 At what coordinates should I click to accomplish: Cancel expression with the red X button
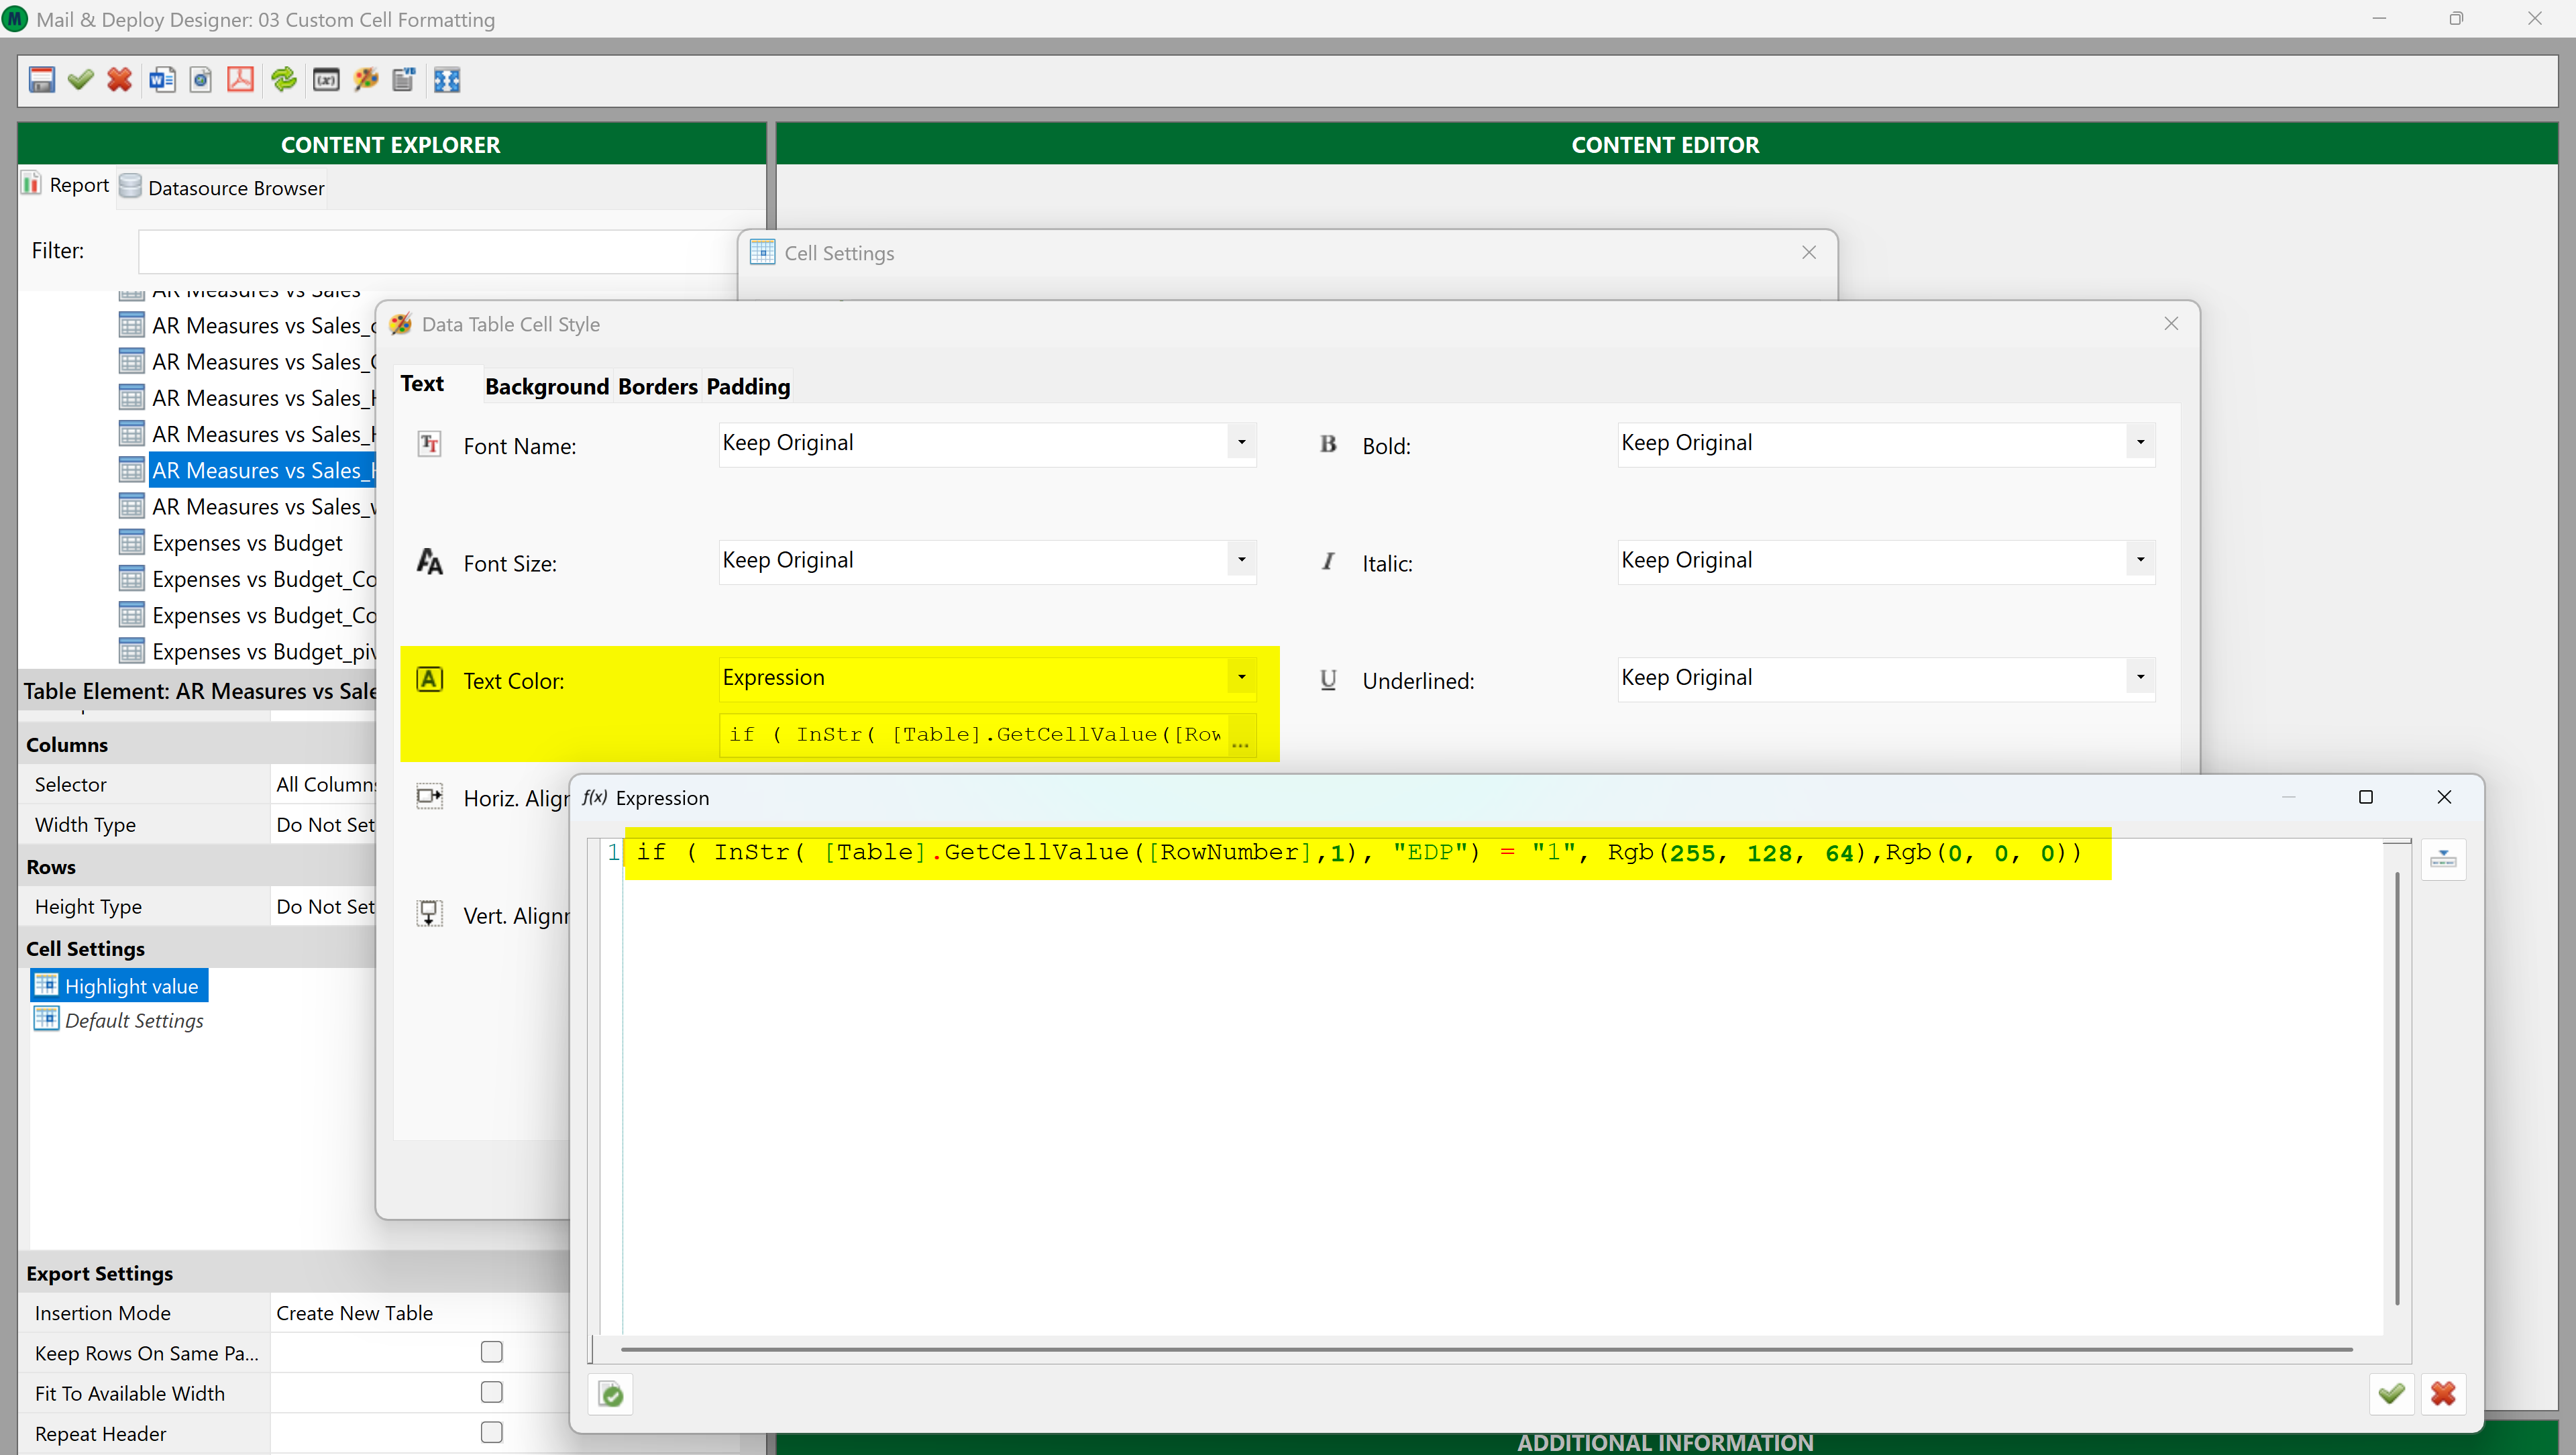pyautogui.click(x=2443, y=1394)
